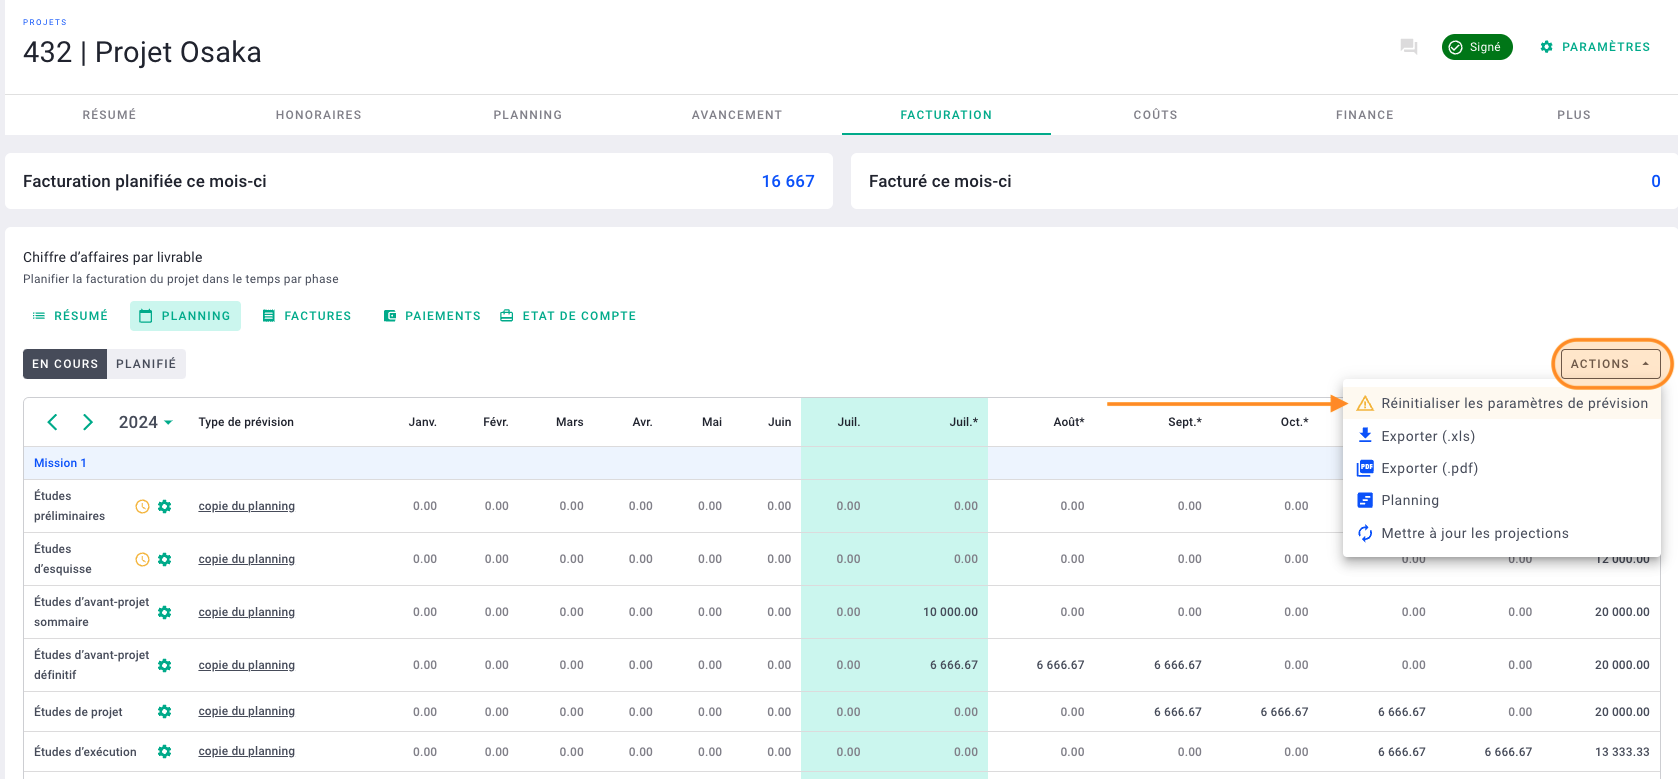Toggle the Actions dropdown button
This screenshot has width=1678, height=779.
[1611, 364]
